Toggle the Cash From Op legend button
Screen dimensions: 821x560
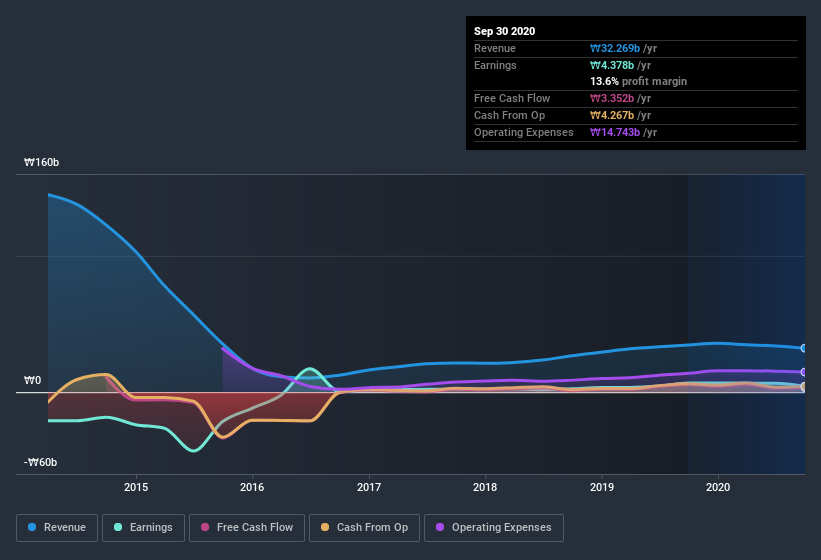point(364,528)
